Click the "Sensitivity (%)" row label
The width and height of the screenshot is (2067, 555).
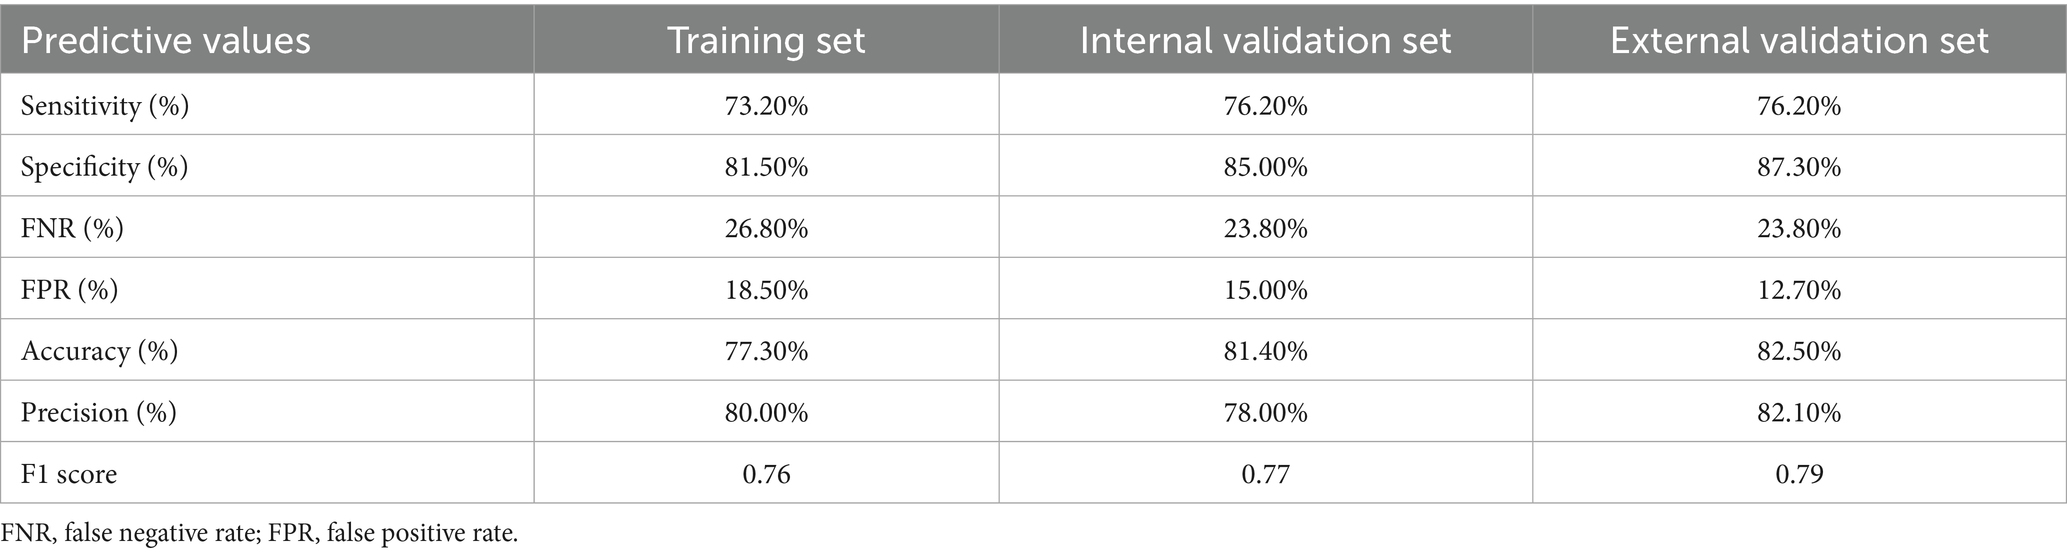pos(105,106)
